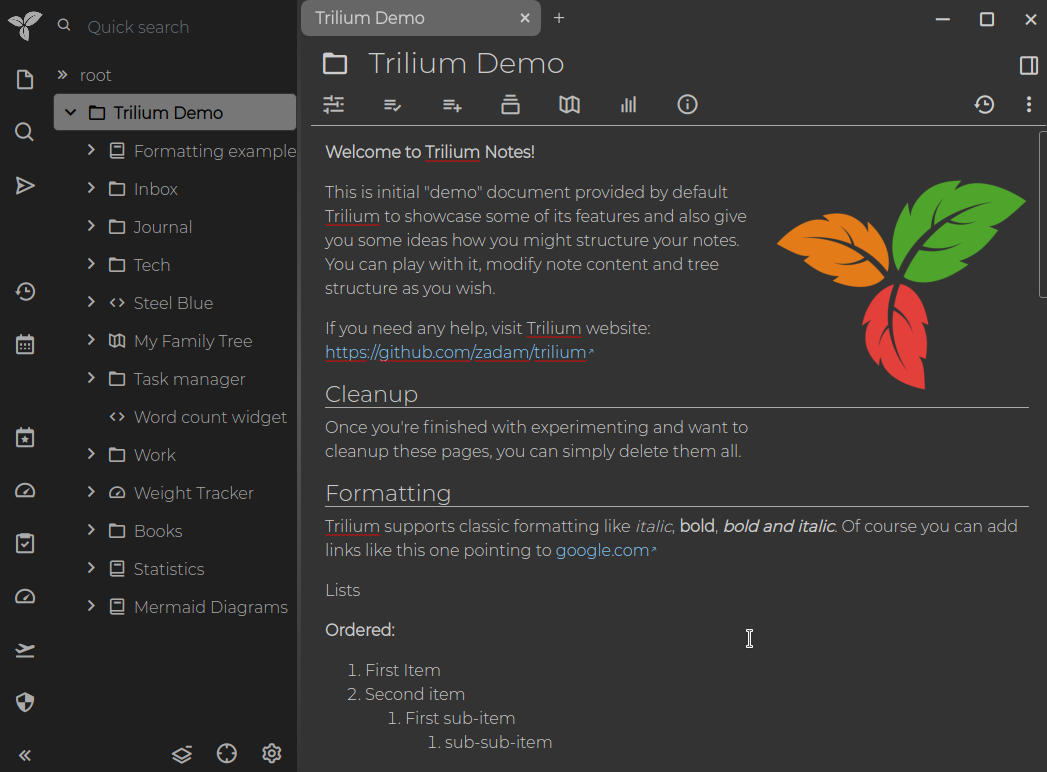This screenshot has height=772, width=1047.
Task: Open the search icon in launcher bar
Action: coord(25,132)
